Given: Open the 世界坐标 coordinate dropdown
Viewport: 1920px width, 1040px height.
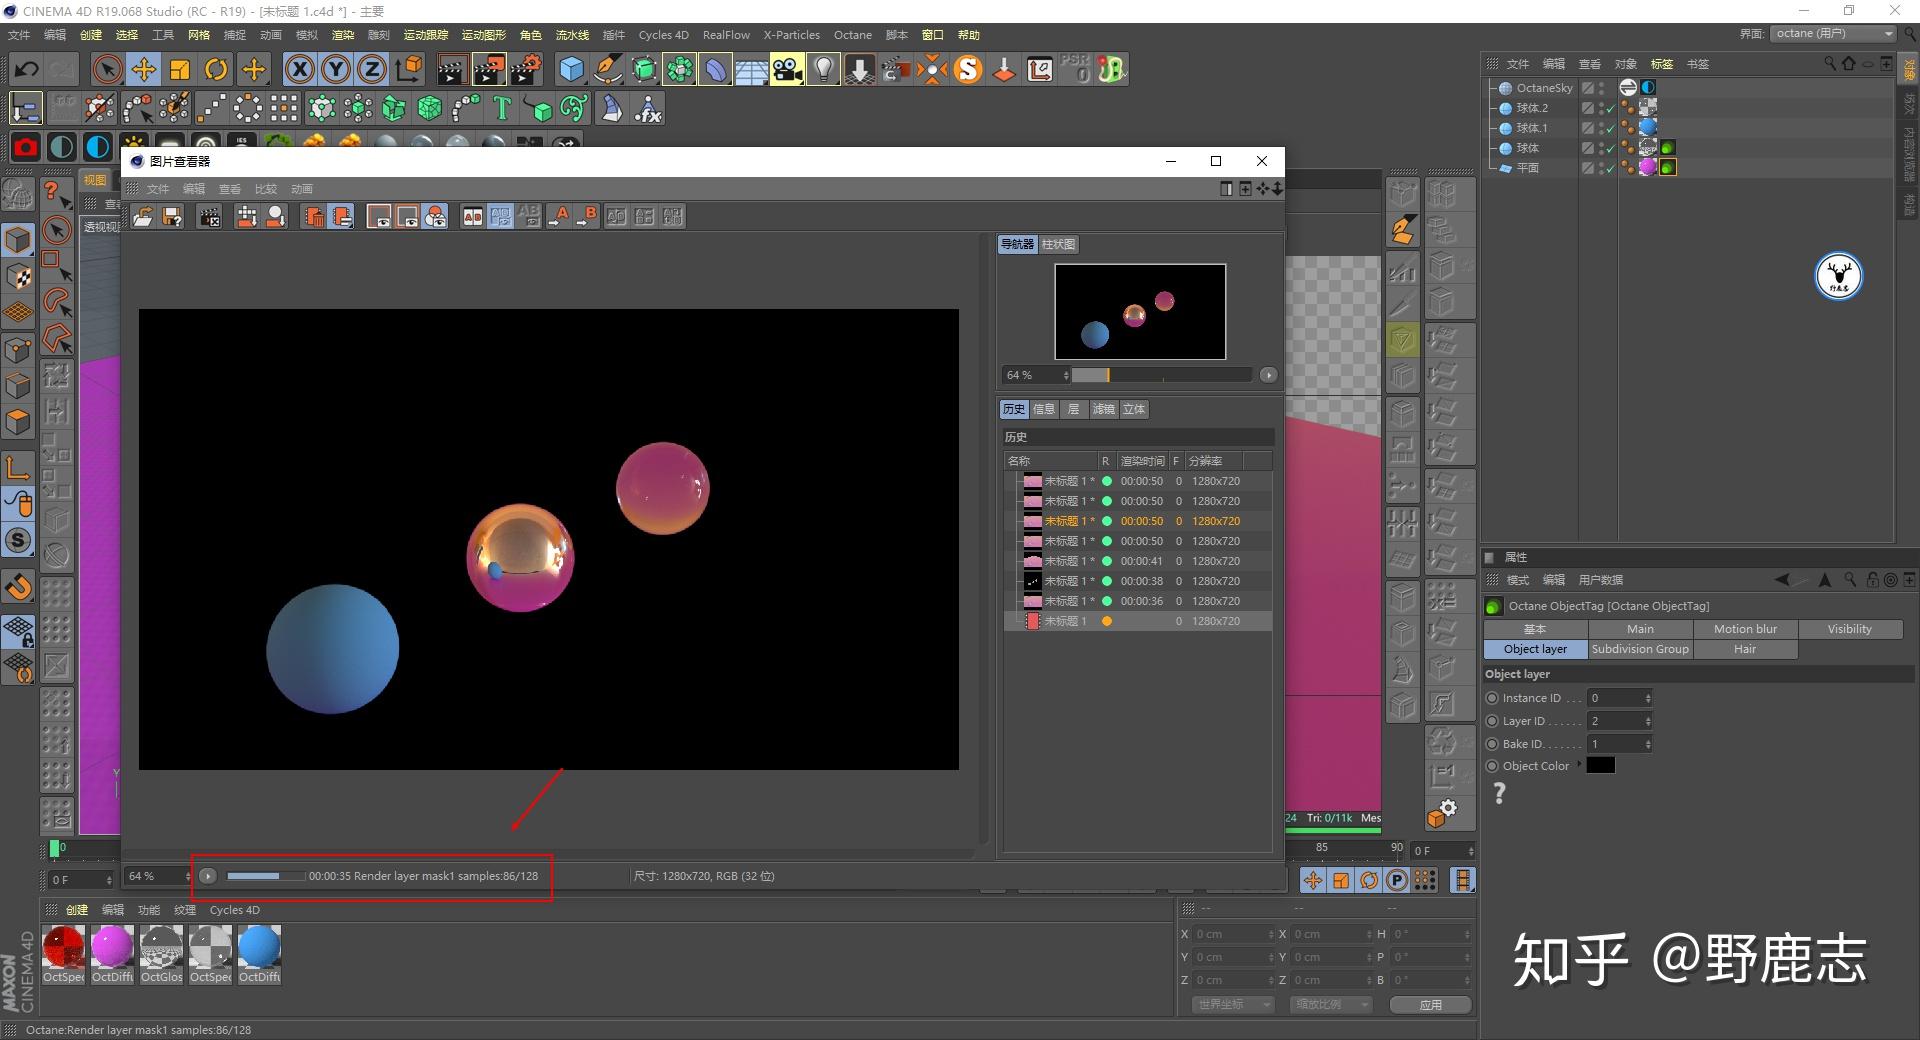Looking at the screenshot, I should (1233, 1004).
